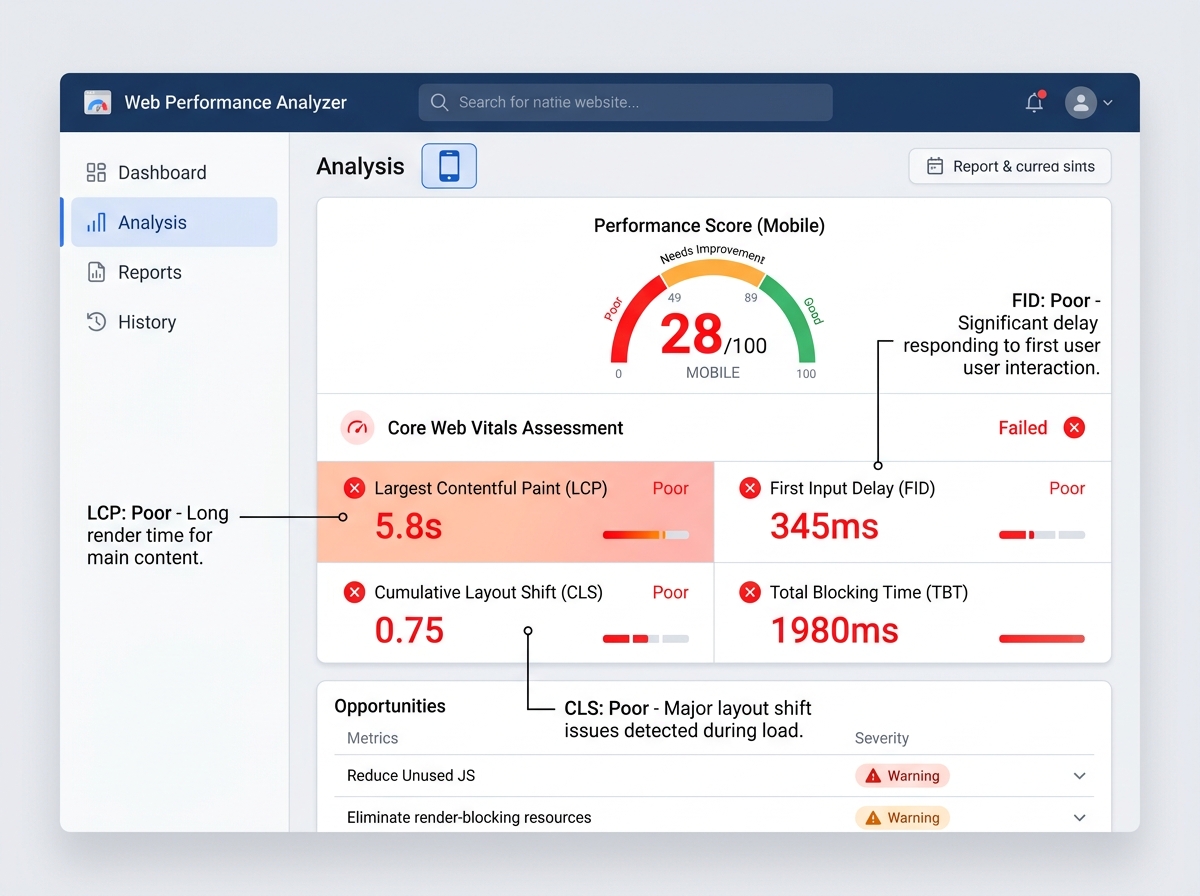Click the Reduce Unused JS text

tap(411, 776)
